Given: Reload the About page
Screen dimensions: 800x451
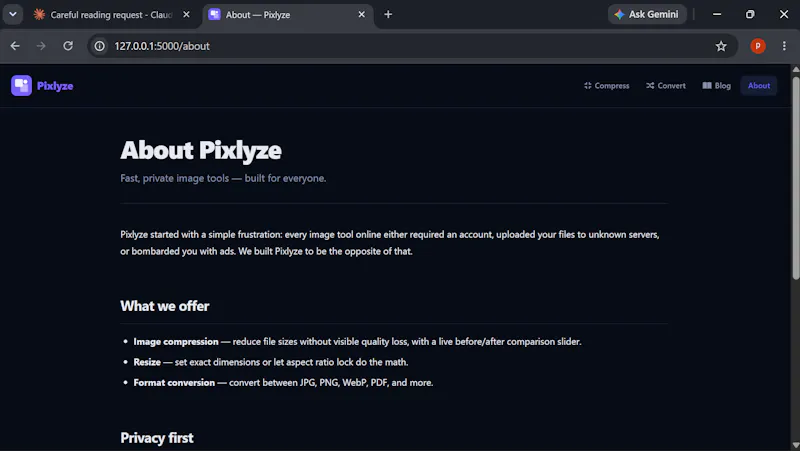Looking at the screenshot, I should (x=68, y=46).
